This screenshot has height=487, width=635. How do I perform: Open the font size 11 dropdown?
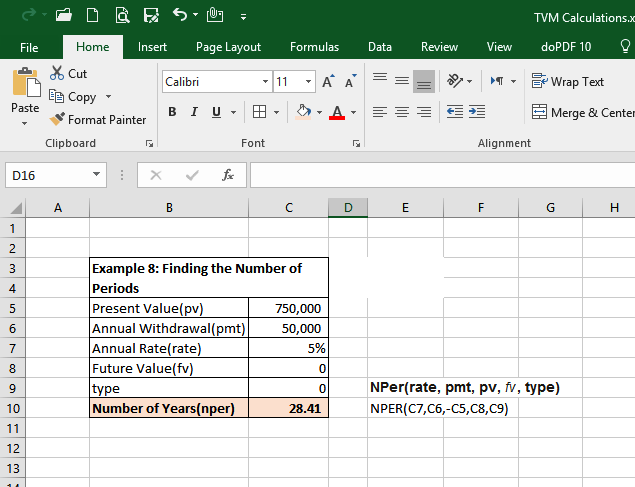point(308,81)
